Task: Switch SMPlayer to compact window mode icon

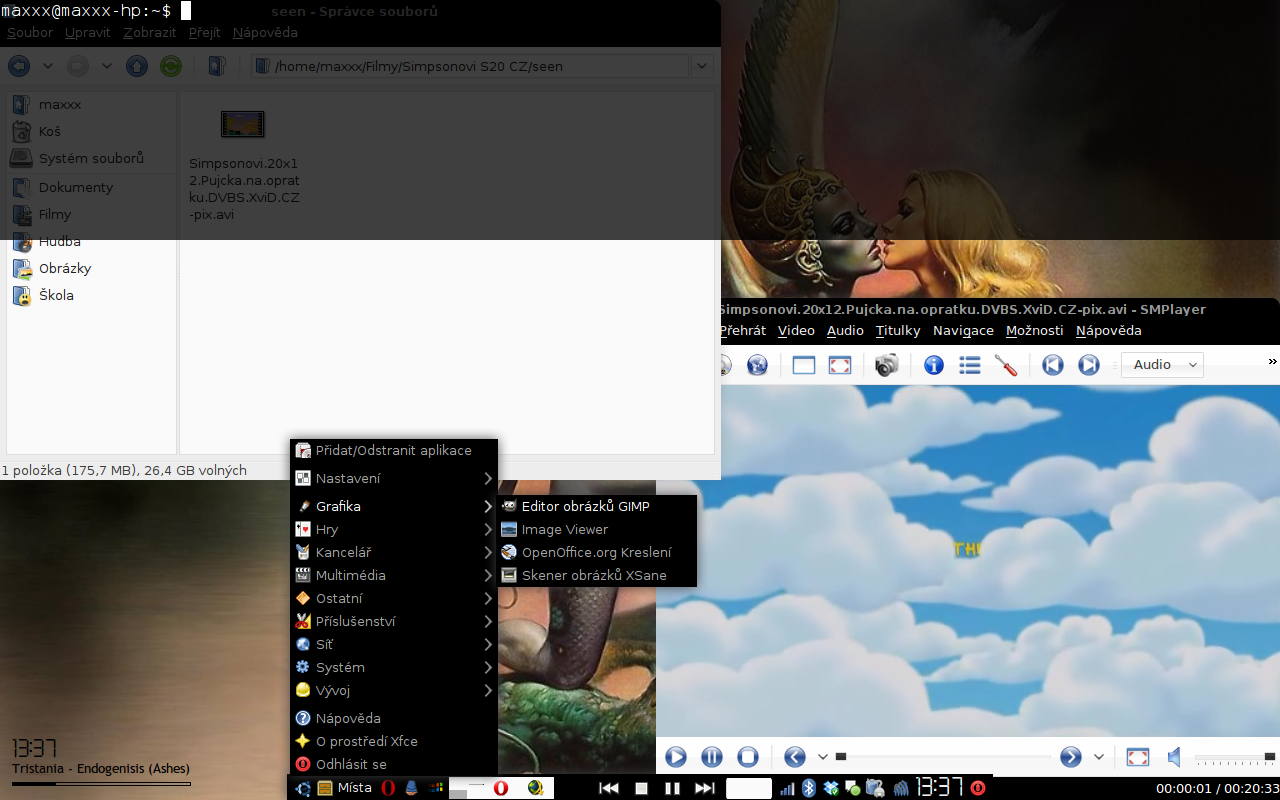Action: tap(804, 365)
